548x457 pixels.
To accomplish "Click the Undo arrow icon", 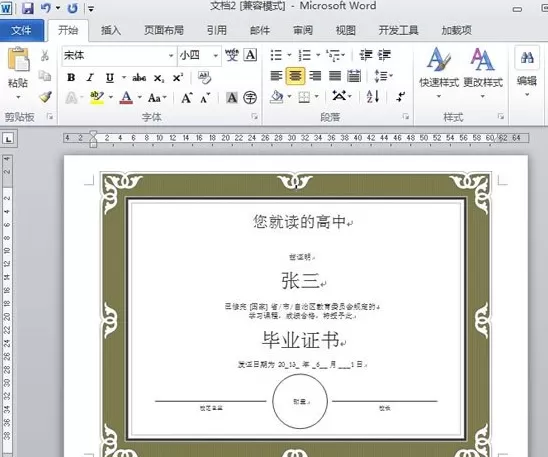I will (x=45, y=8).
